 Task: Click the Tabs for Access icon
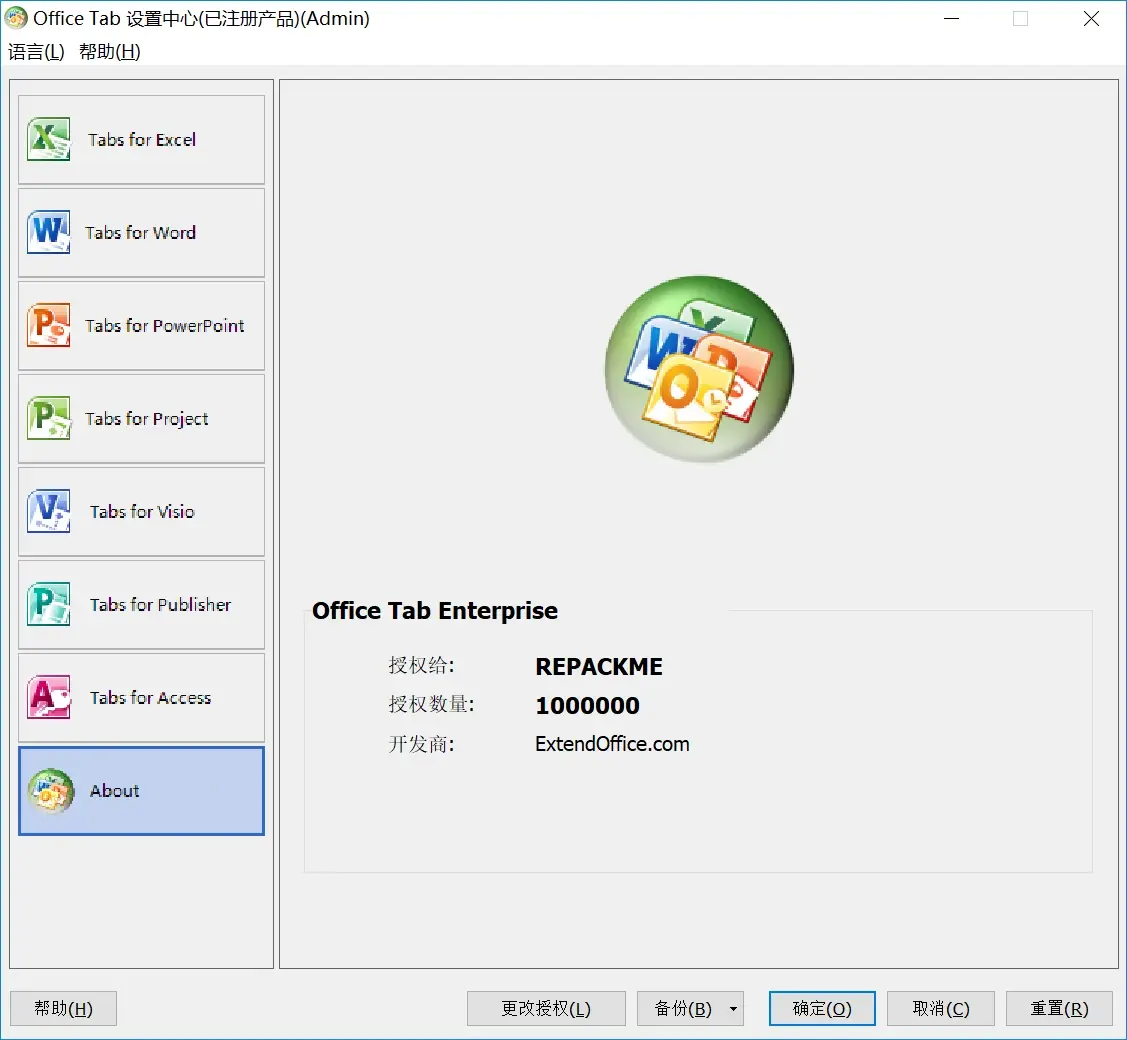[48, 697]
